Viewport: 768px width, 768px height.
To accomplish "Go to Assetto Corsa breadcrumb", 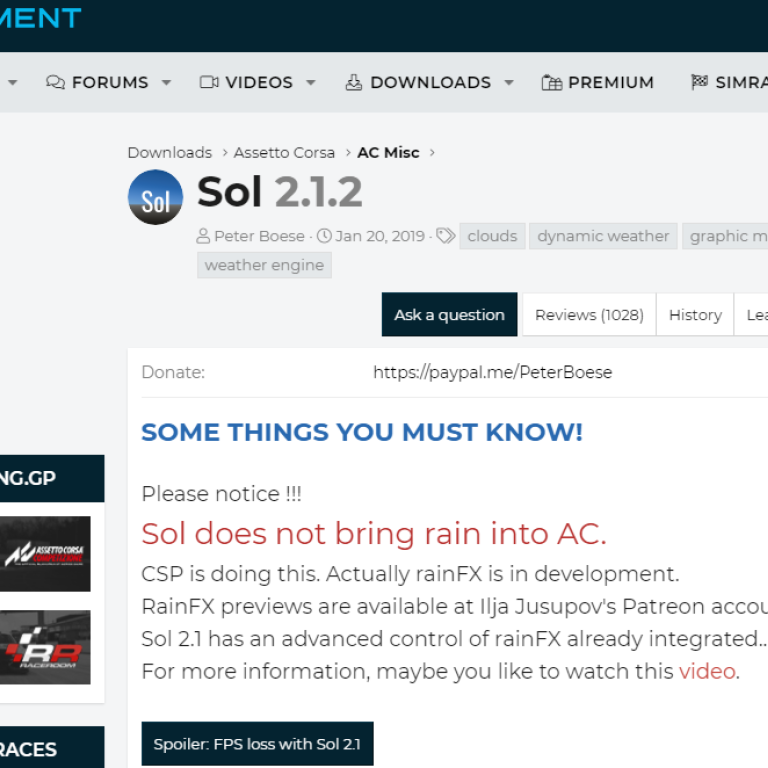I will click(284, 153).
